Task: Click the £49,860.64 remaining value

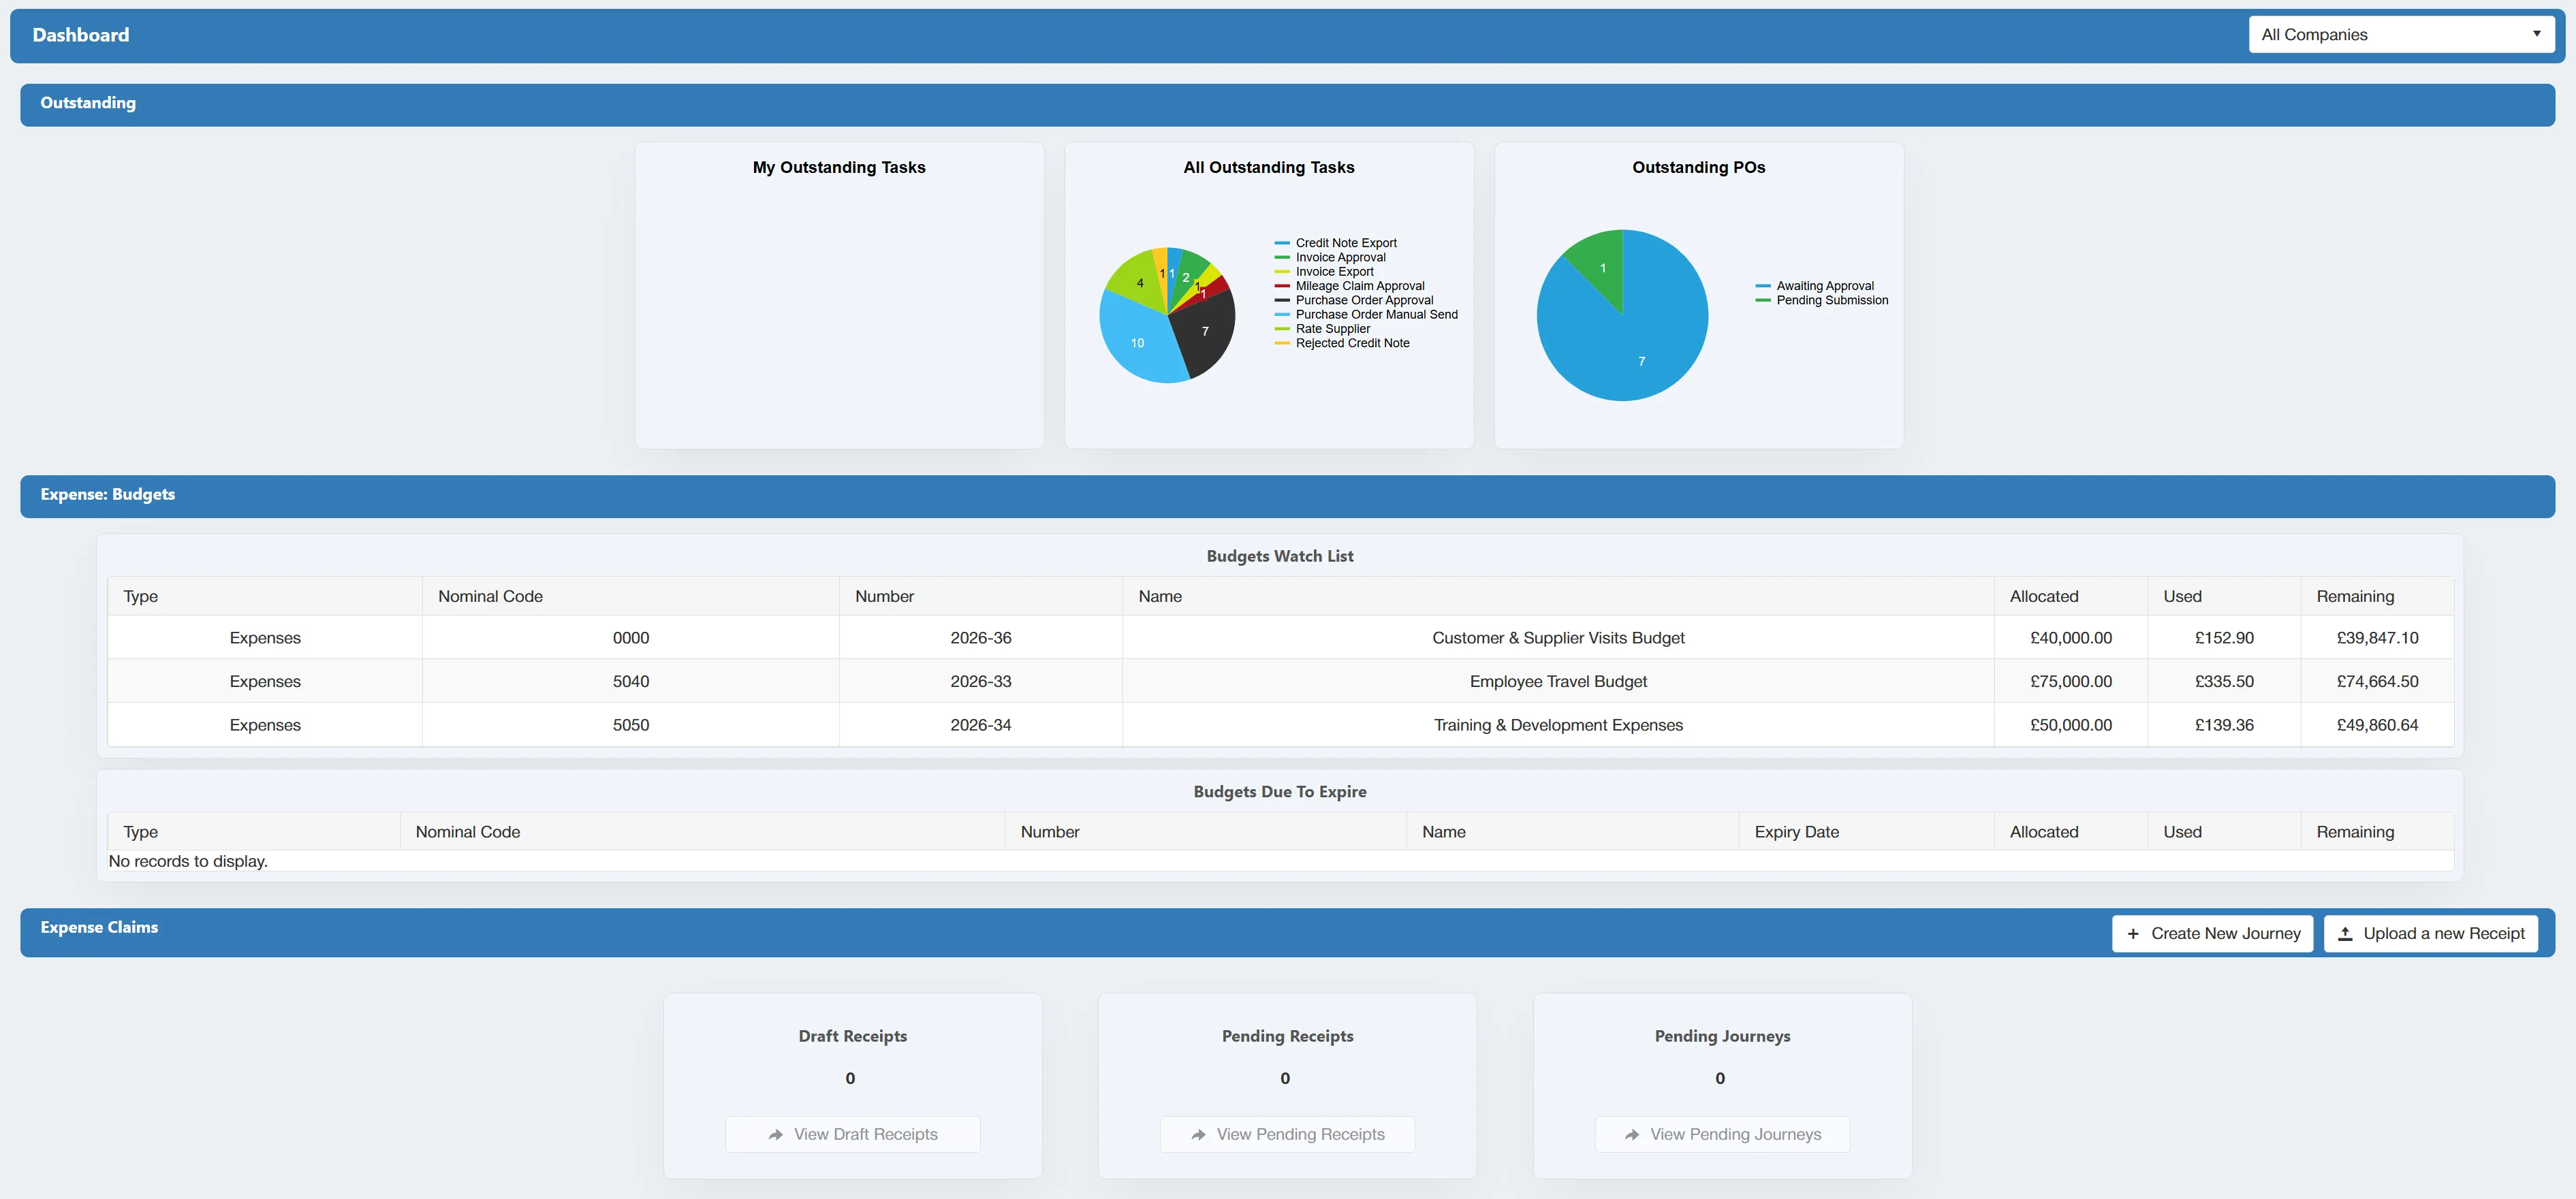Action: tap(2377, 725)
